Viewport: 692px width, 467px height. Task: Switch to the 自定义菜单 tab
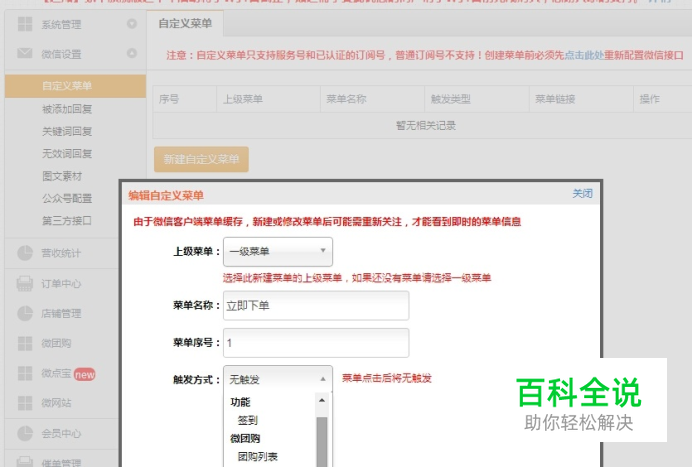click(x=185, y=24)
